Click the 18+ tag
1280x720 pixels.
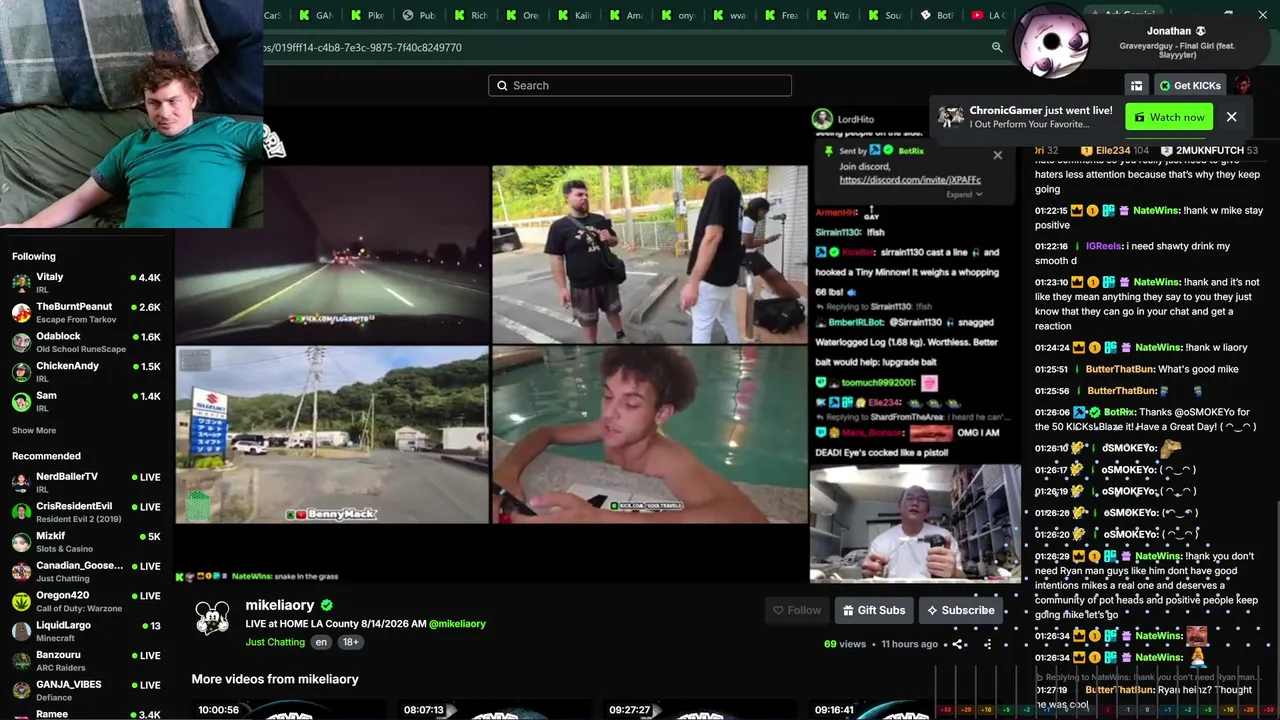point(350,642)
